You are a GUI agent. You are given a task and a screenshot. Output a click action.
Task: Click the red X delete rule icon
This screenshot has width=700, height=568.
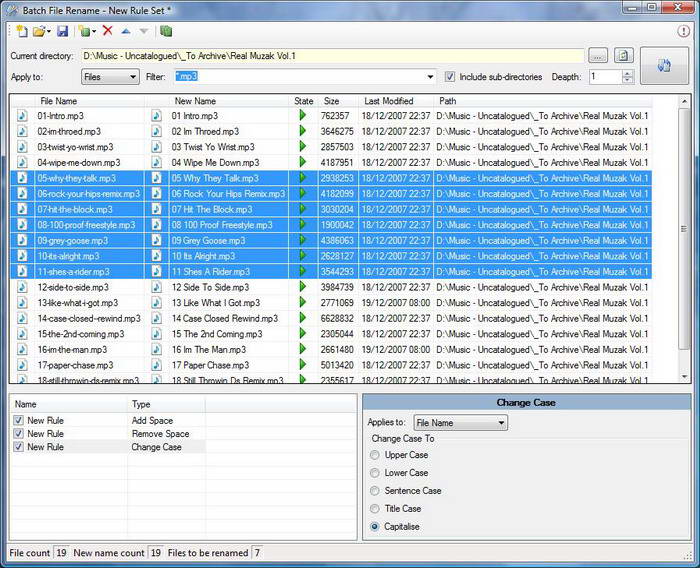(x=107, y=32)
